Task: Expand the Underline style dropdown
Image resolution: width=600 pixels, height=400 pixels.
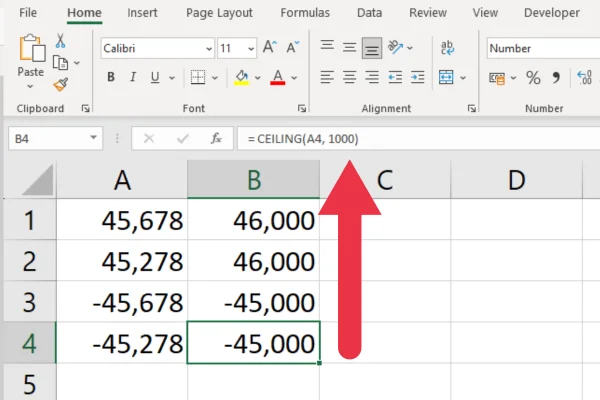Action: [172, 78]
